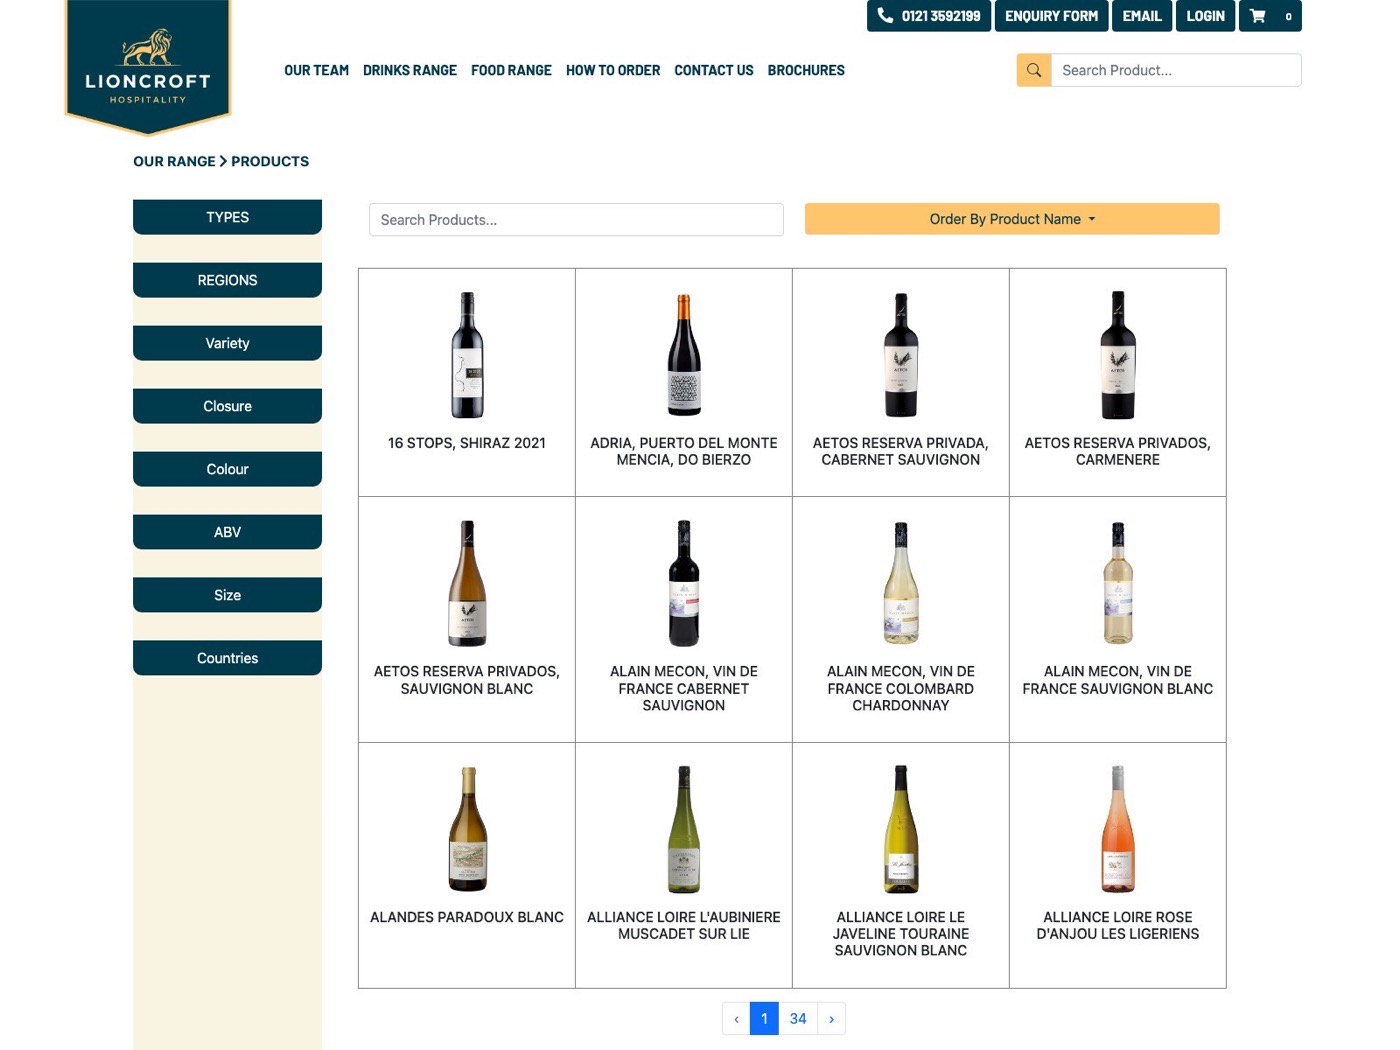Open the Adria Puerto del Monte Mencia bottle image

(x=684, y=355)
